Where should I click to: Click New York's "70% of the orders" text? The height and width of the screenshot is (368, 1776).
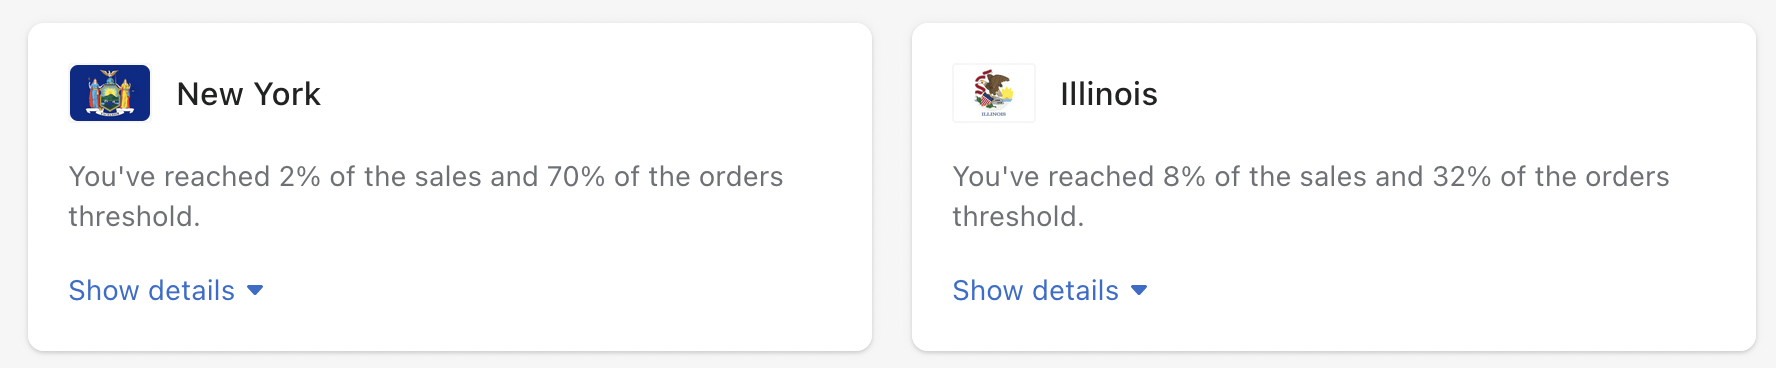[665, 177]
